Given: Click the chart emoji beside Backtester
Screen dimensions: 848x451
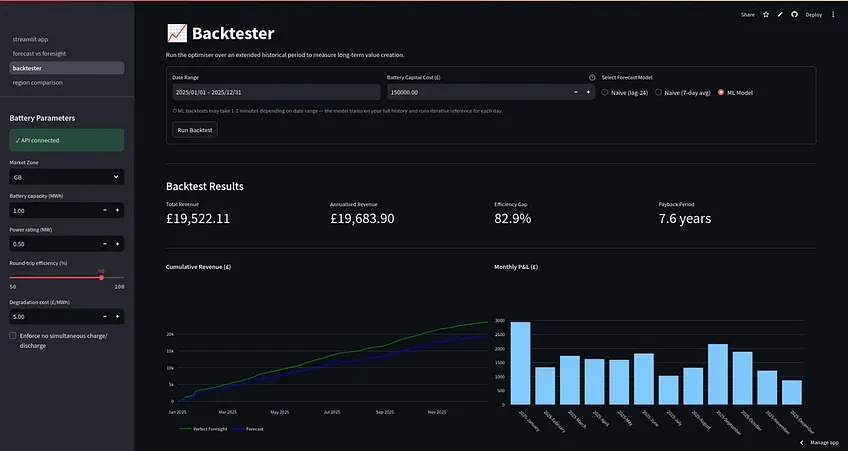Looking at the screenshot, I should coord(177,34).
